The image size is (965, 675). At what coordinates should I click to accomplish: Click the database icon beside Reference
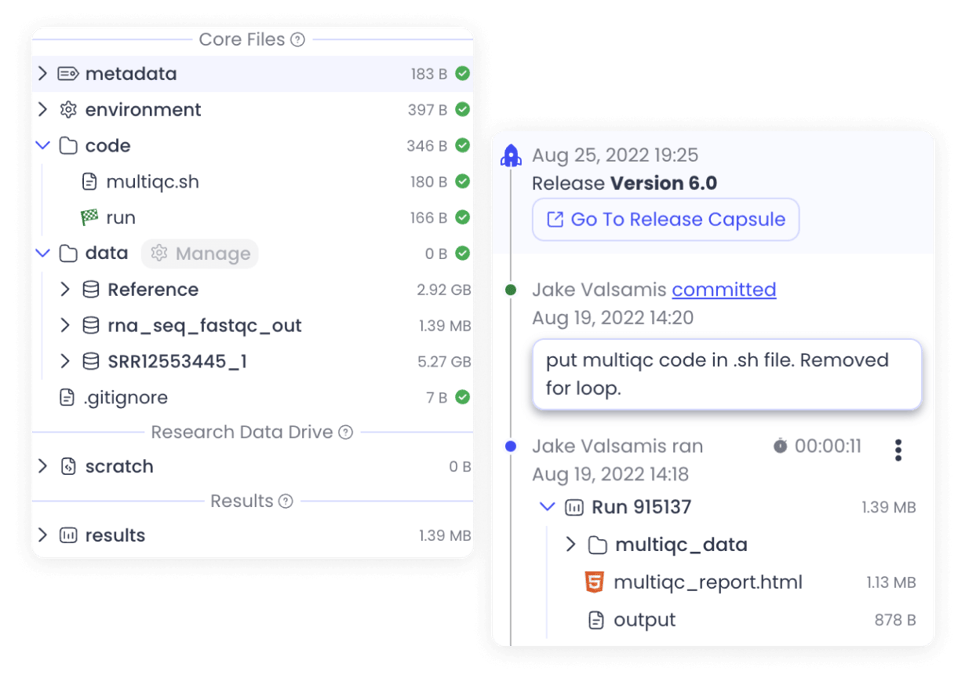click(x=90, y=289)
